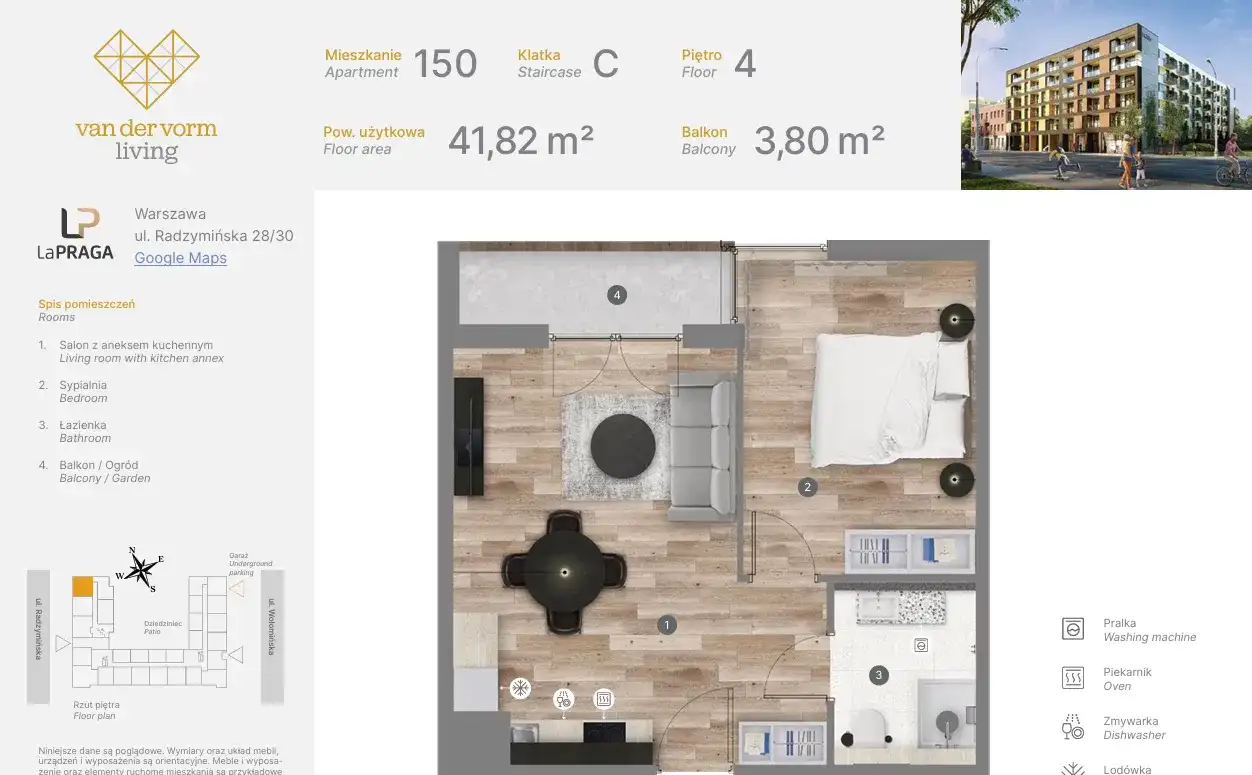Click the balcony area value 3,80 m²

click(819, 141)
